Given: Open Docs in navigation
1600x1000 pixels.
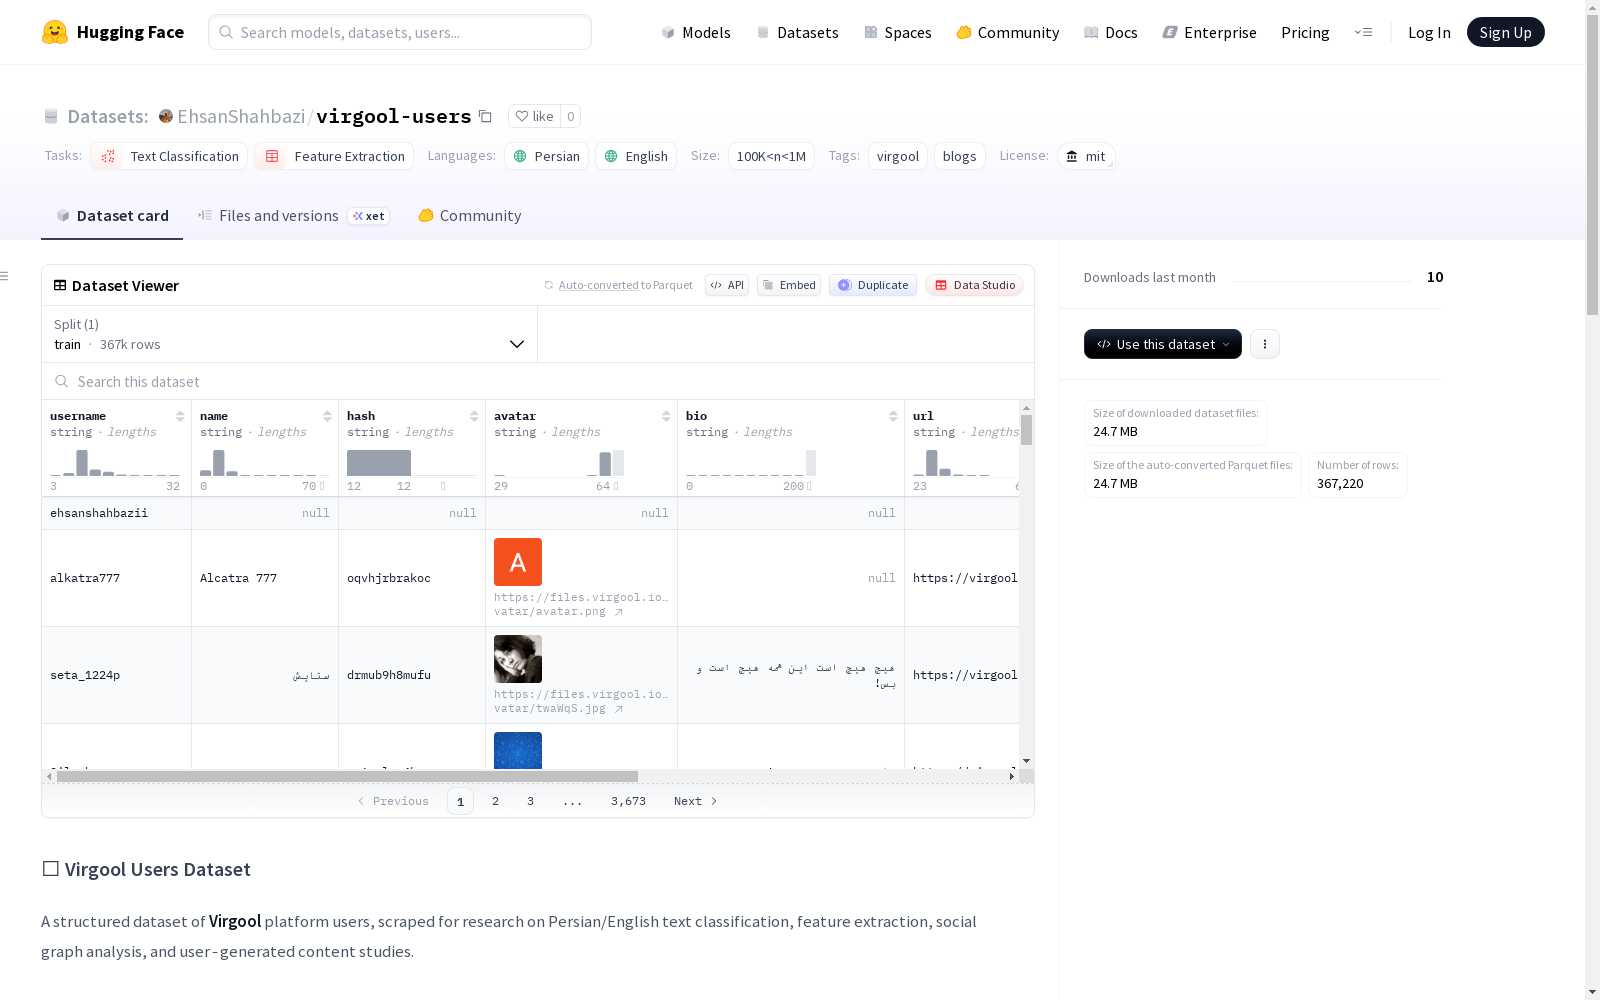Looking at the screenshot, I should pos(1111,32).
